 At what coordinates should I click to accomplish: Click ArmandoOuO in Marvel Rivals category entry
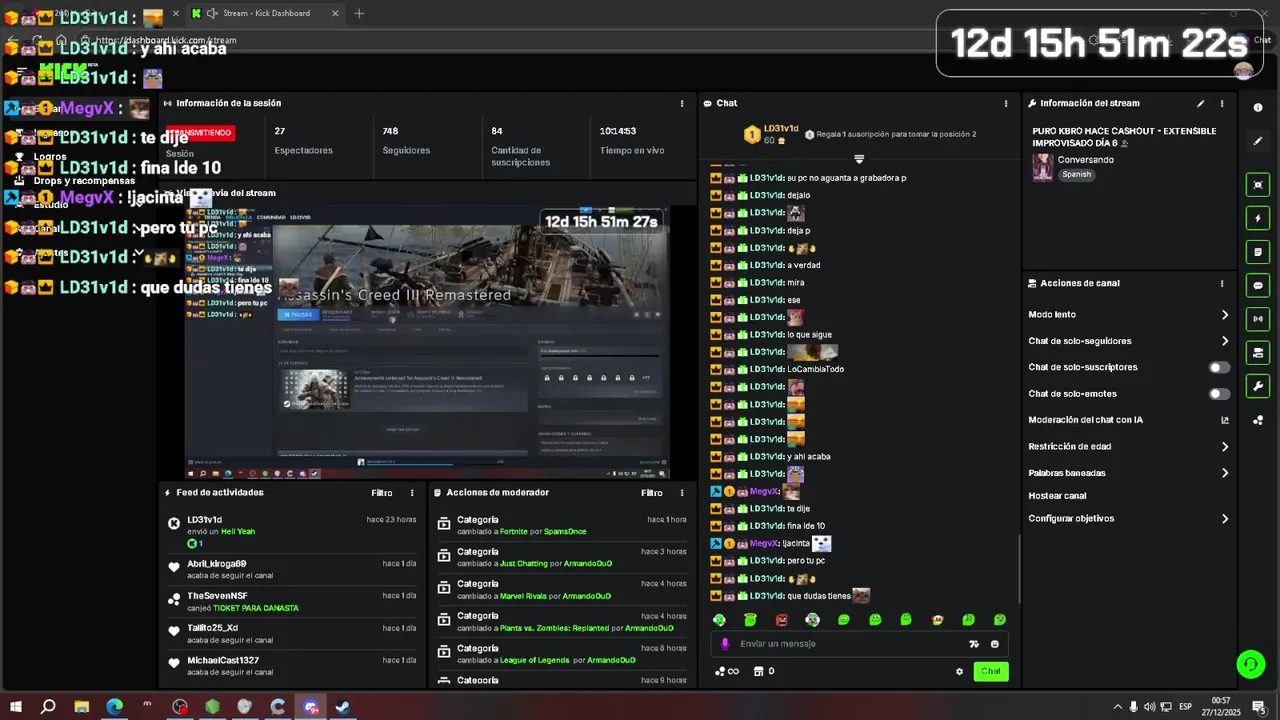(x=586, y=596)
